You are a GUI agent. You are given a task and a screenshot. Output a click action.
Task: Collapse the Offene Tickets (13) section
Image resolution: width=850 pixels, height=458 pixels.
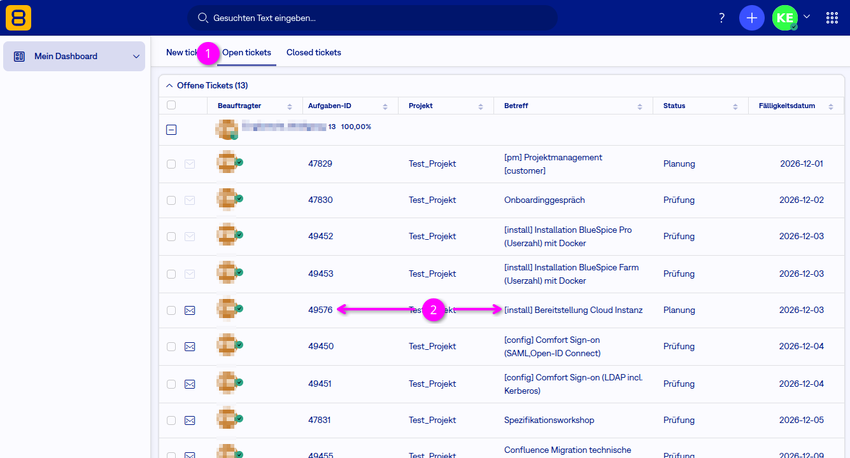[x=169, y=86]
